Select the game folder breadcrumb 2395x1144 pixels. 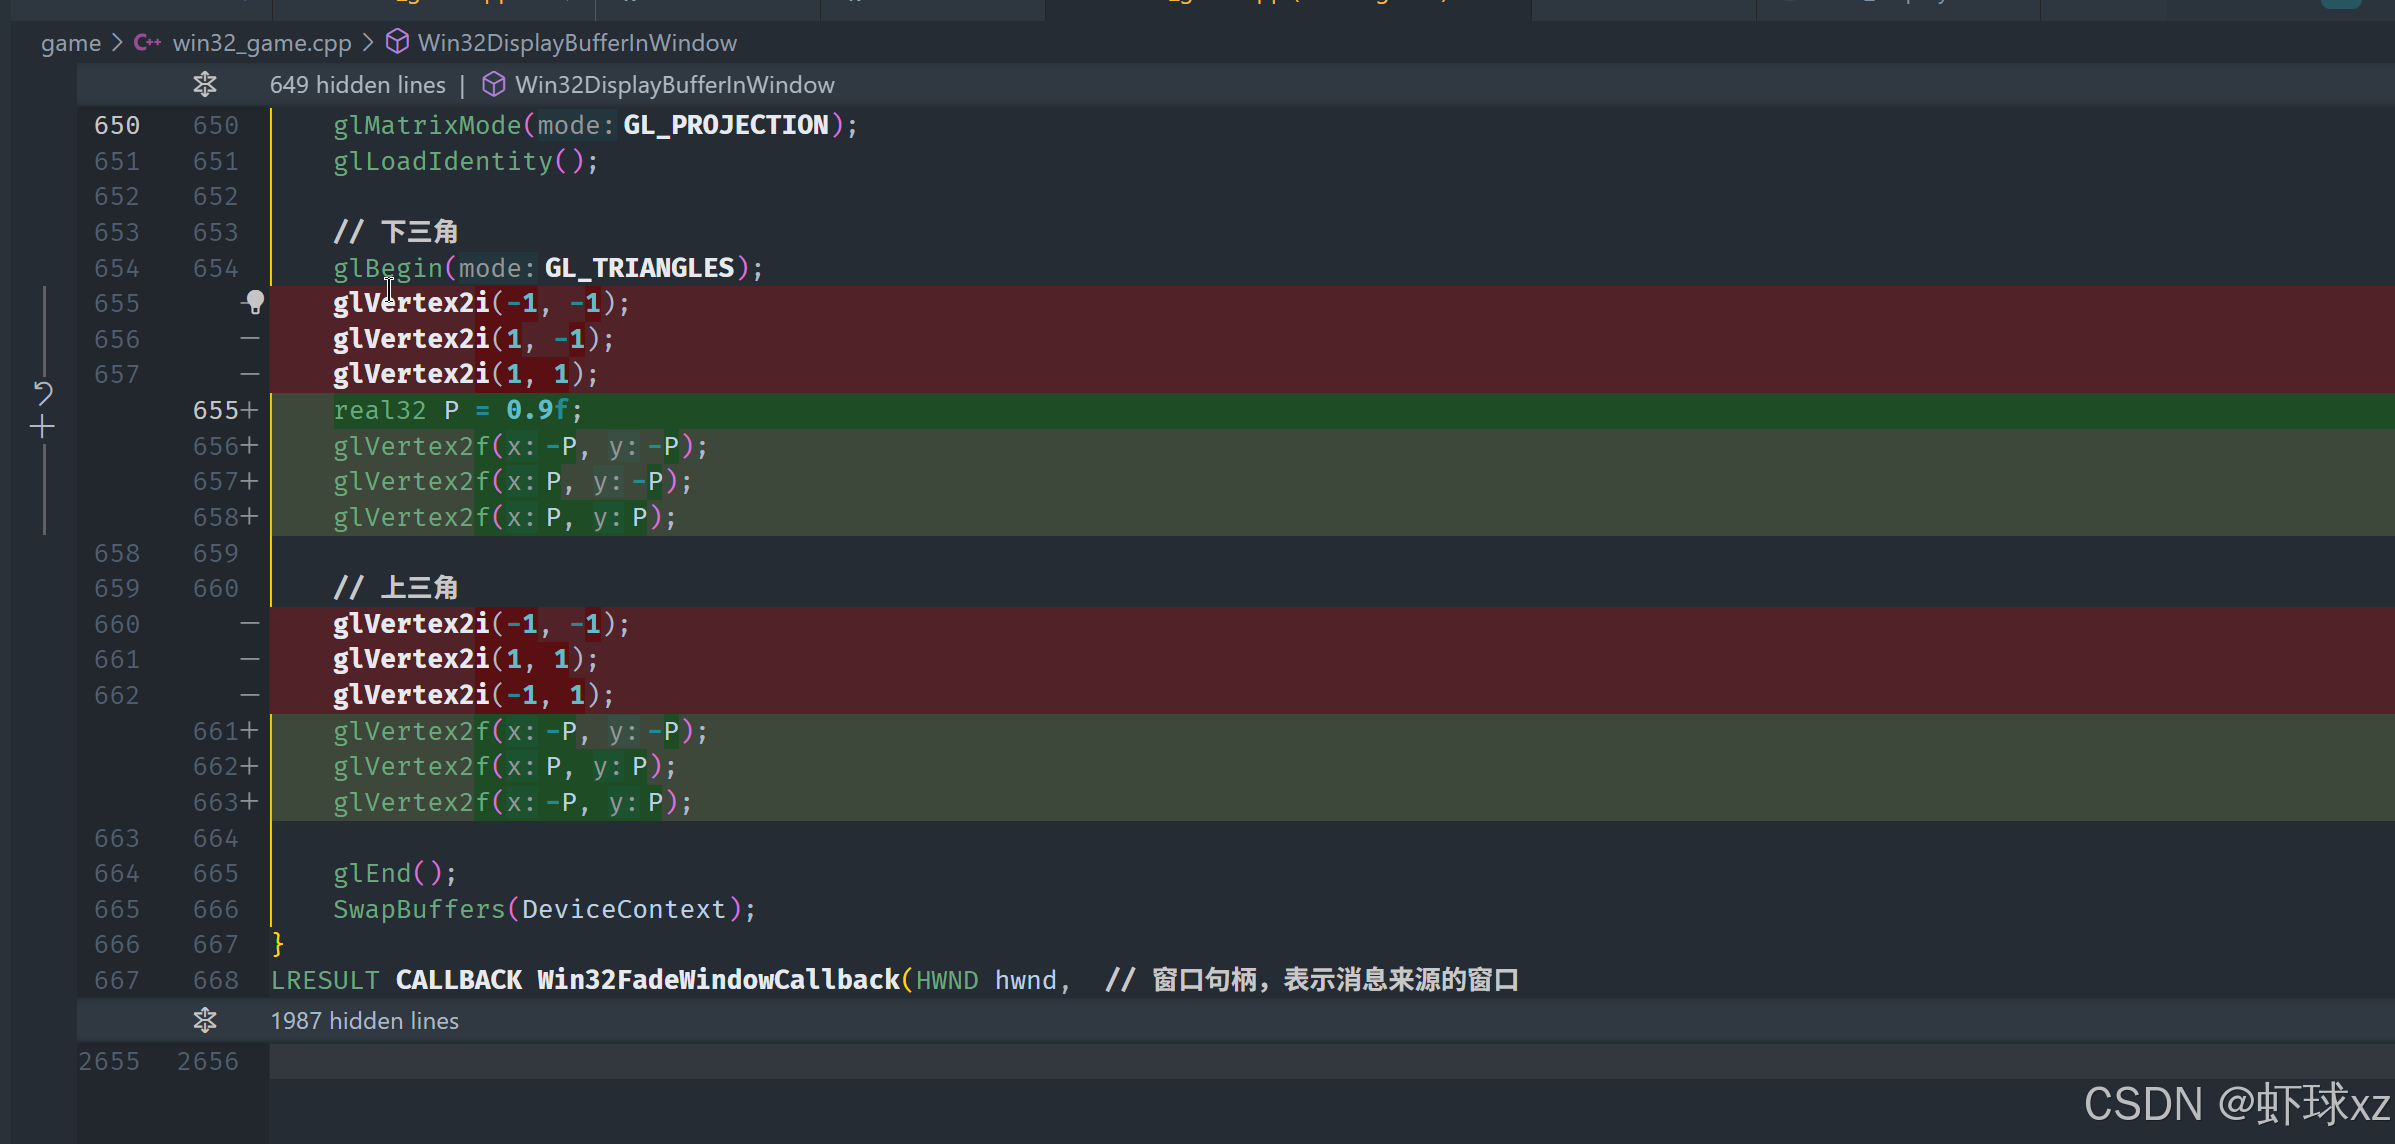click(70, 43)
